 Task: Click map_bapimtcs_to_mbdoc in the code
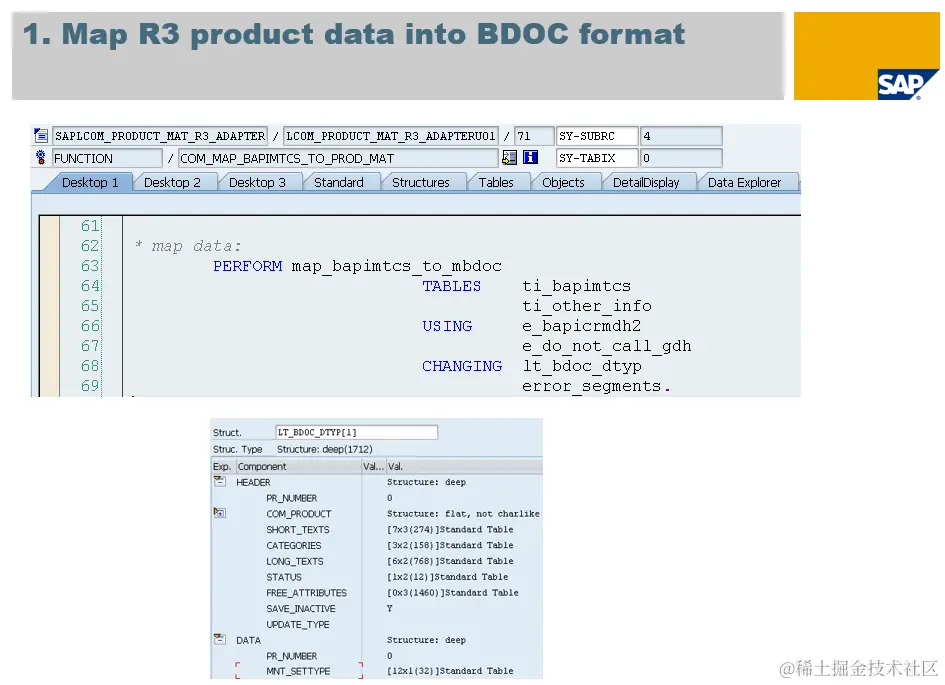click(397, 266)
